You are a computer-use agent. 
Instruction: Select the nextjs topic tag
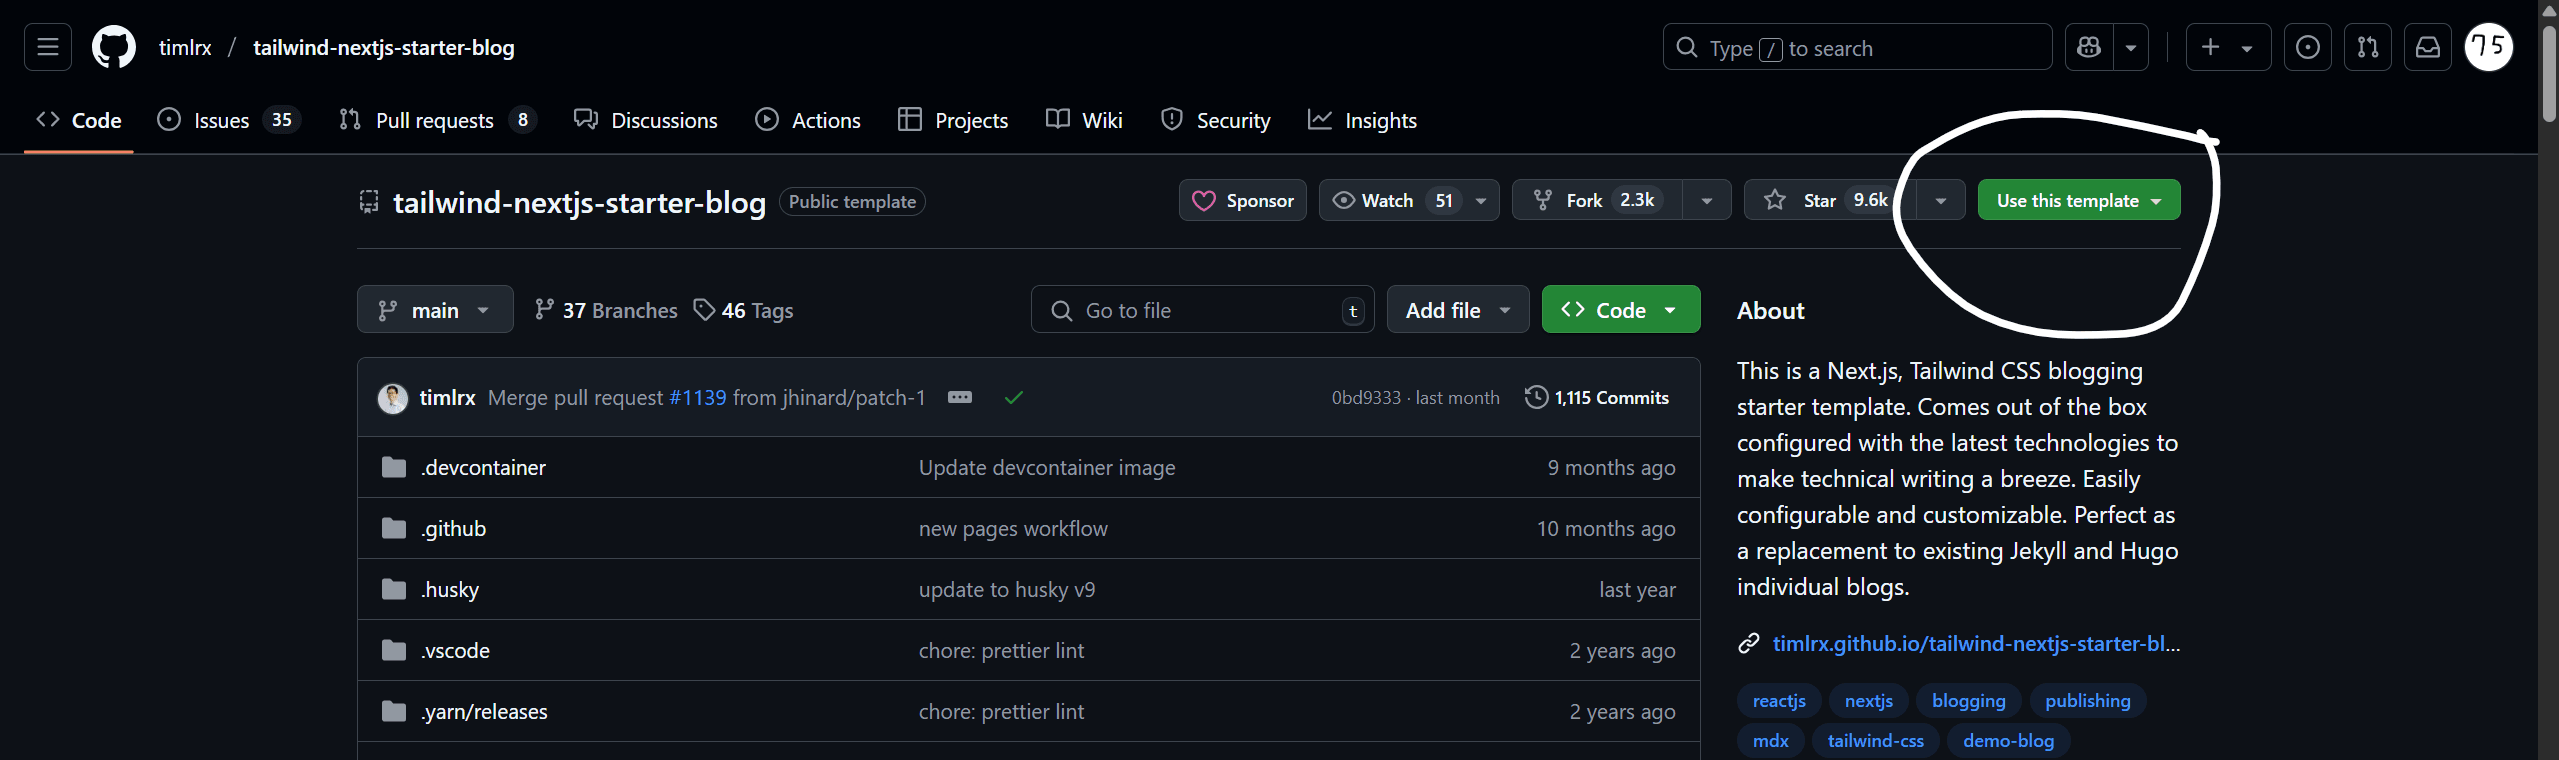point(1869,701)
